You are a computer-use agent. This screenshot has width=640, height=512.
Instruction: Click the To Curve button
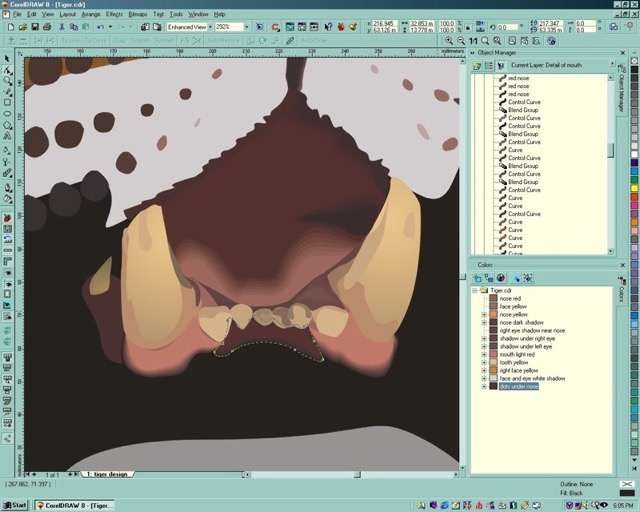[96, 41]
